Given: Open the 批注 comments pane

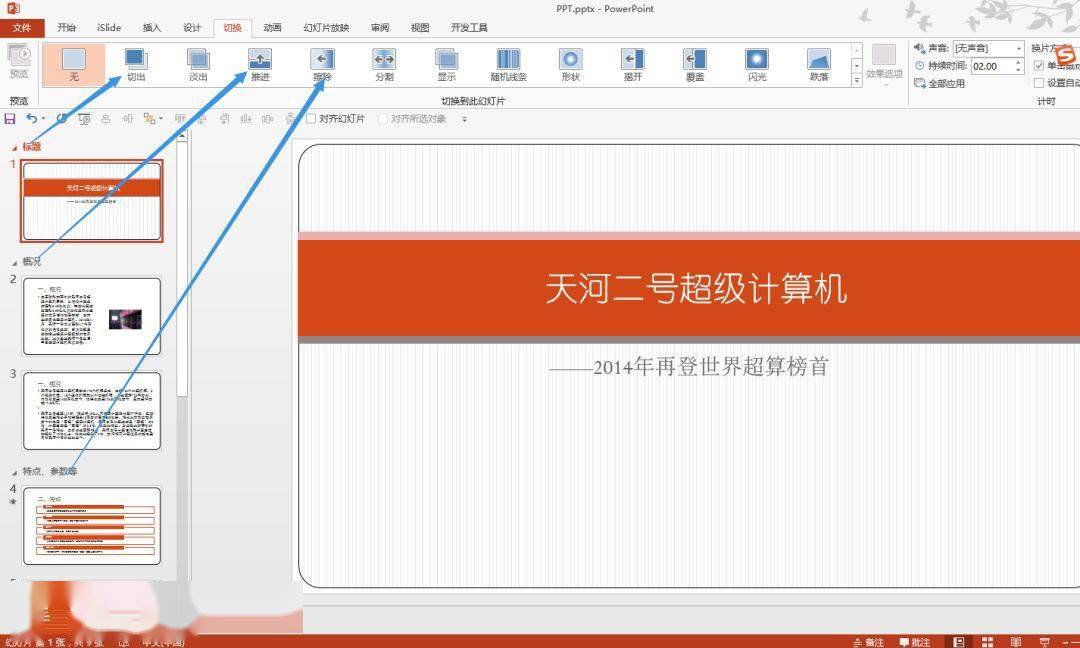Looking at the screenshot, I should (x=915, y=642).
